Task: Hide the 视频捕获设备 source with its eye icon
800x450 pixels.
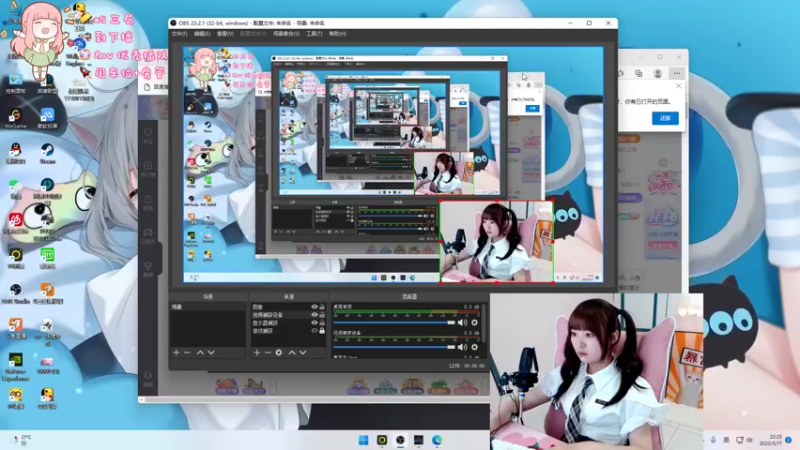Action: (x=314, y=315)
